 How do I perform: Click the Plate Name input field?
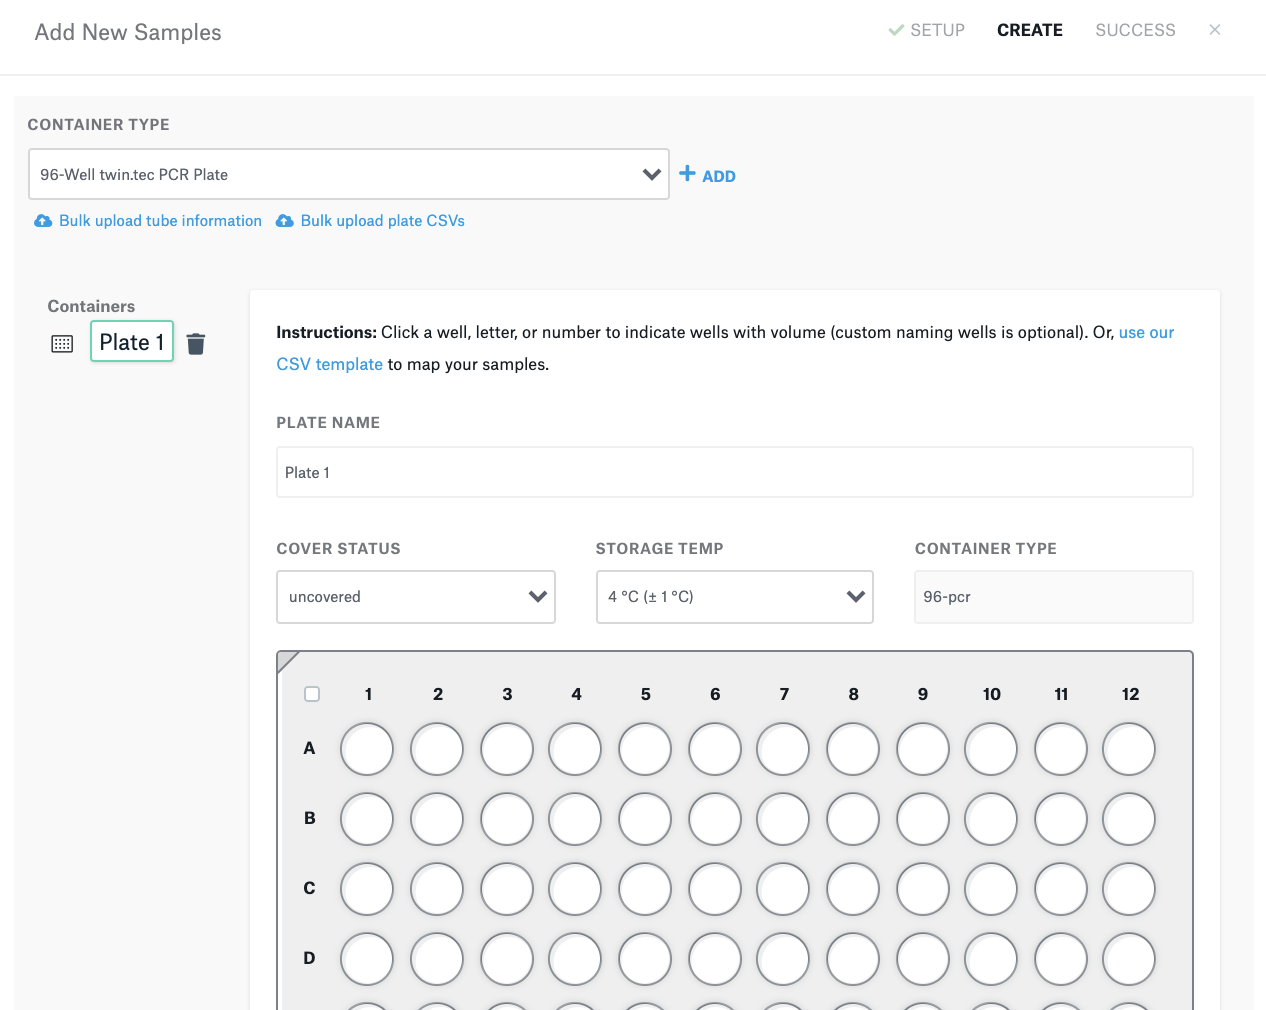click(x=735, y=471)
